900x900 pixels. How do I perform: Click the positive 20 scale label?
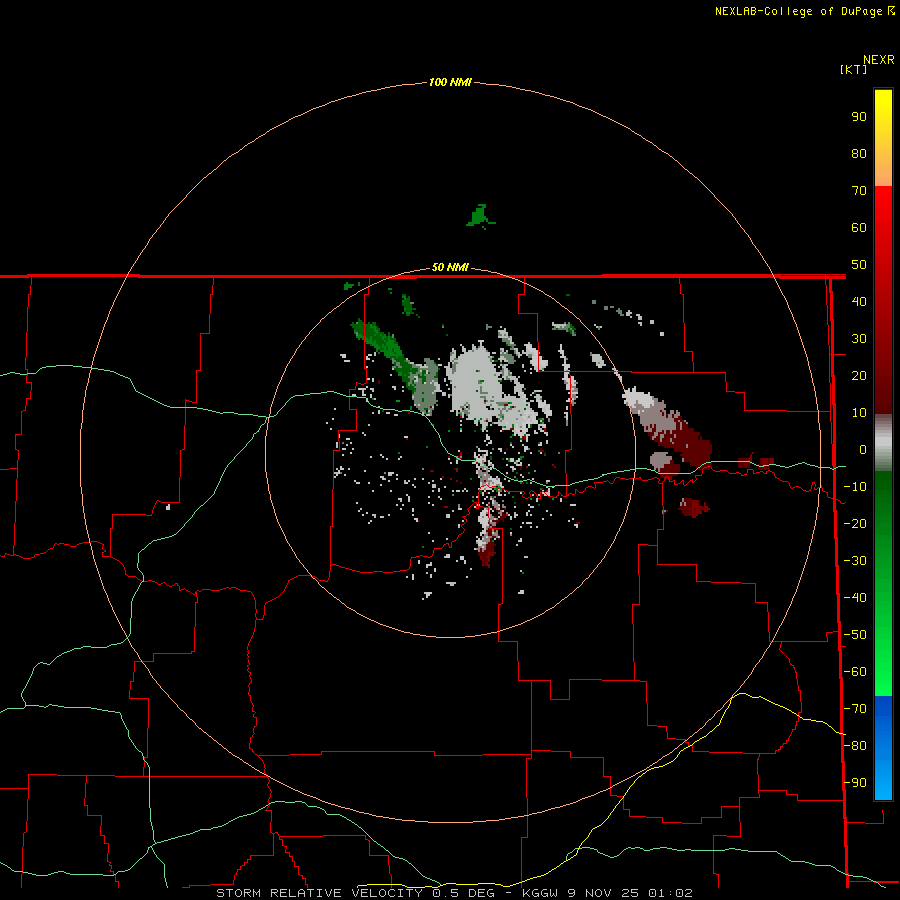859,375
